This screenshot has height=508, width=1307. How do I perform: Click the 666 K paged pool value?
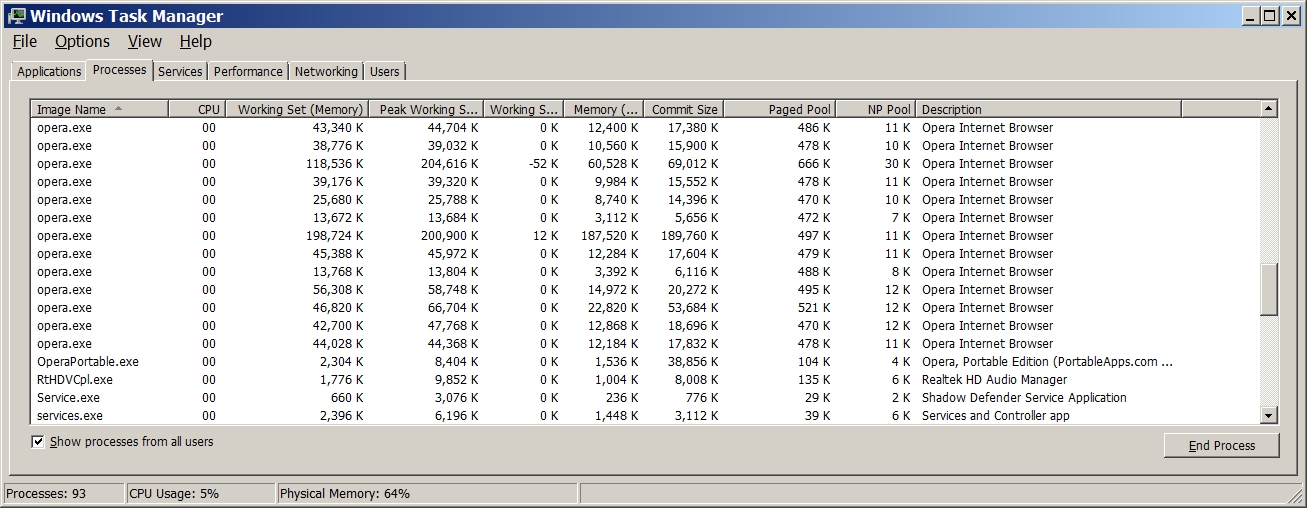[814, 164]
